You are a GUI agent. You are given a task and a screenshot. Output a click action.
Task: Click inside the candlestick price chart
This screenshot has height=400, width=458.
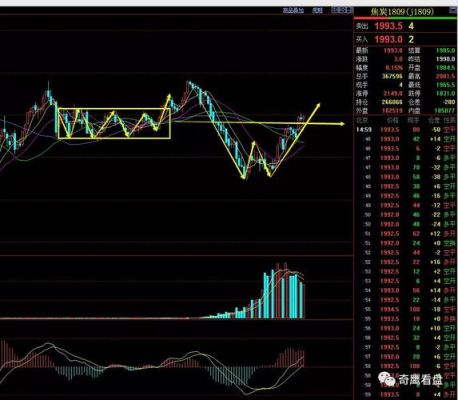(x=176, y=135)
